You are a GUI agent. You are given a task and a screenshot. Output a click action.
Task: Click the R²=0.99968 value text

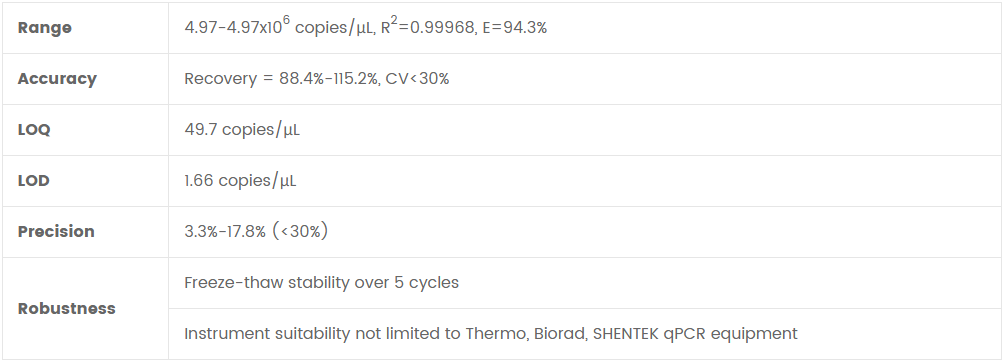428,27
